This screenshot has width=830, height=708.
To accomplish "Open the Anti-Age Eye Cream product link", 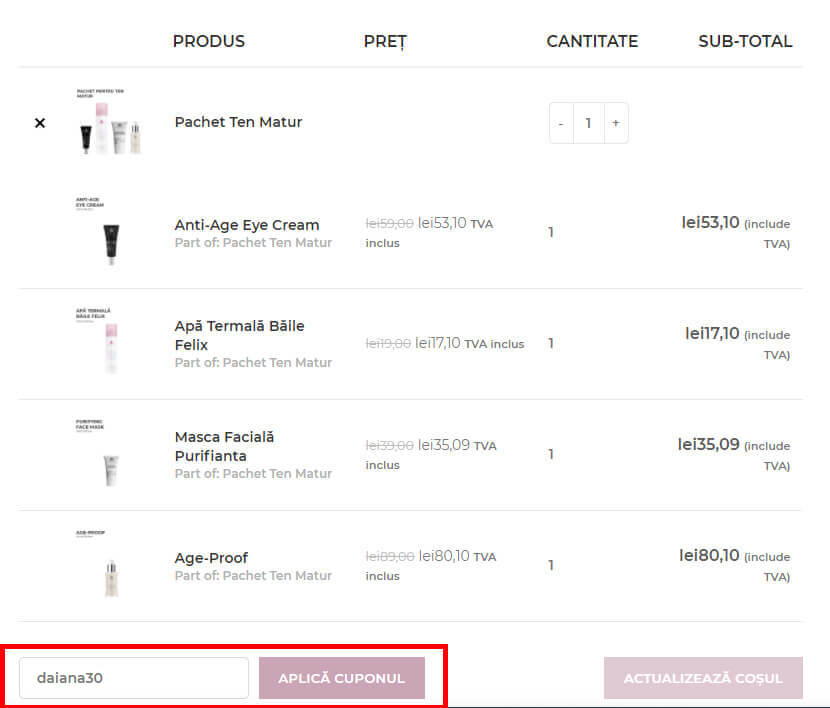I will pos(247,225).
